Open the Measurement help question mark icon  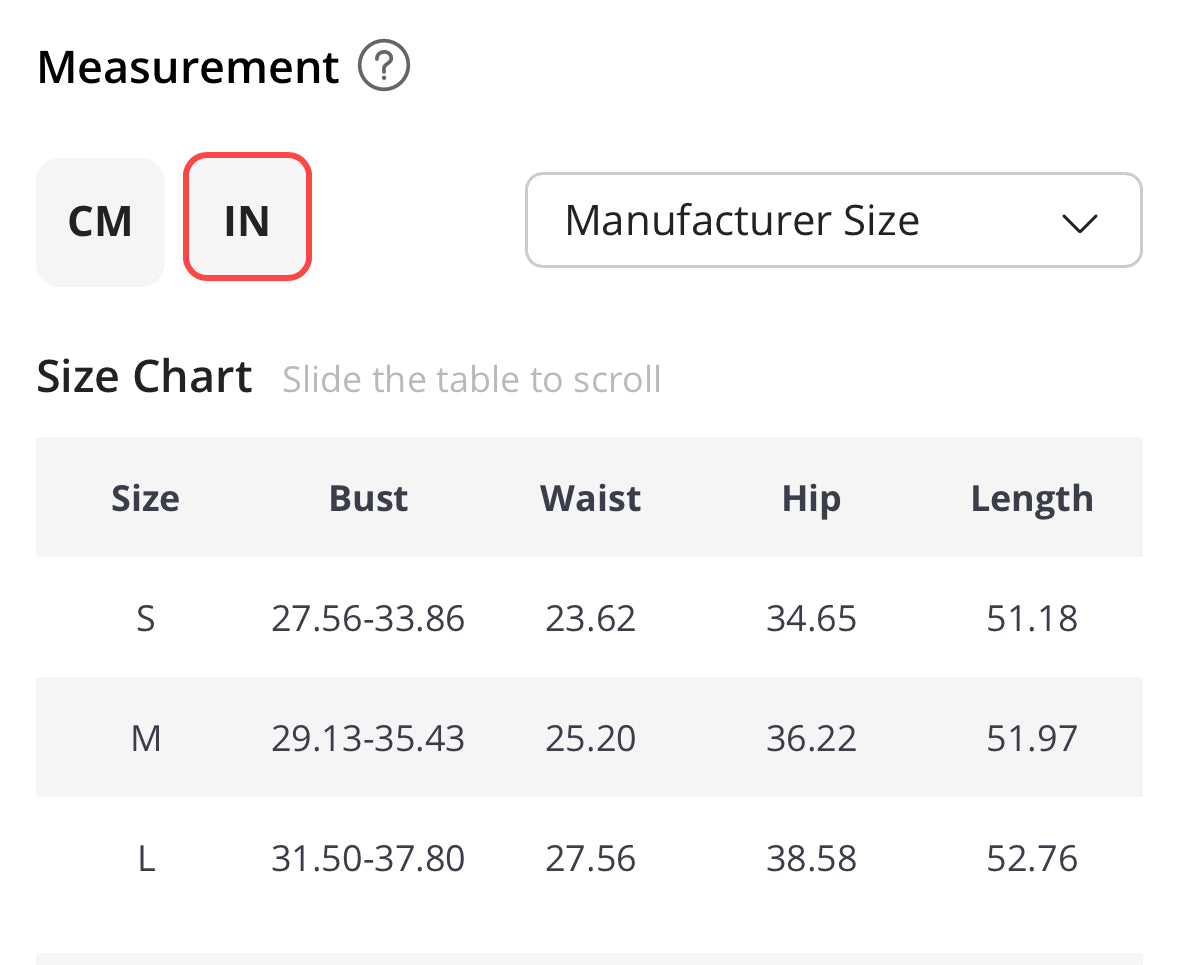point(383,65)
